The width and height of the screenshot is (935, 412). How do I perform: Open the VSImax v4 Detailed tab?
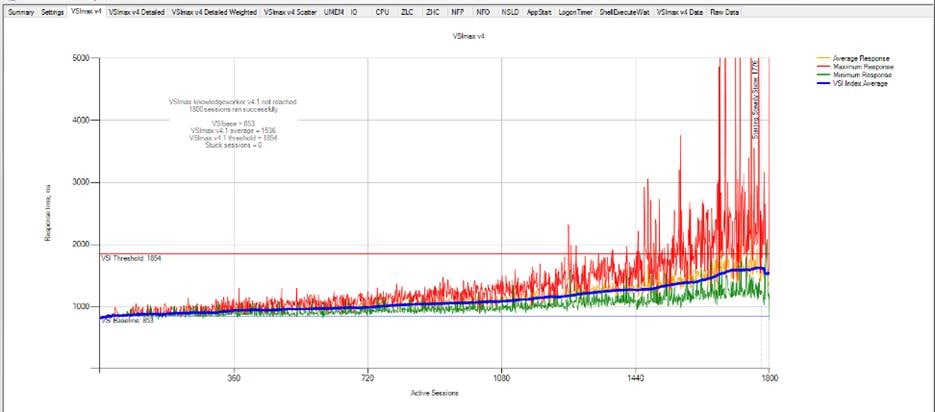137,12
